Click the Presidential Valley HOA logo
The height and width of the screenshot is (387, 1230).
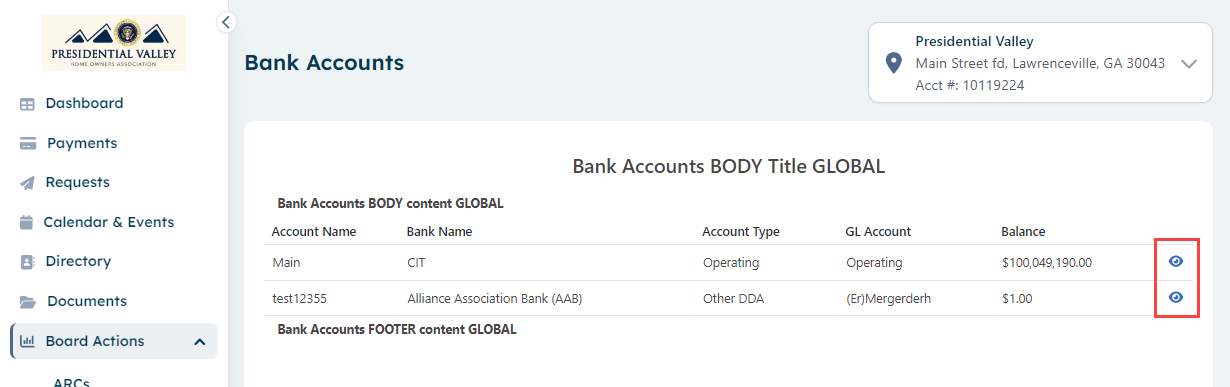click(114, 43)
